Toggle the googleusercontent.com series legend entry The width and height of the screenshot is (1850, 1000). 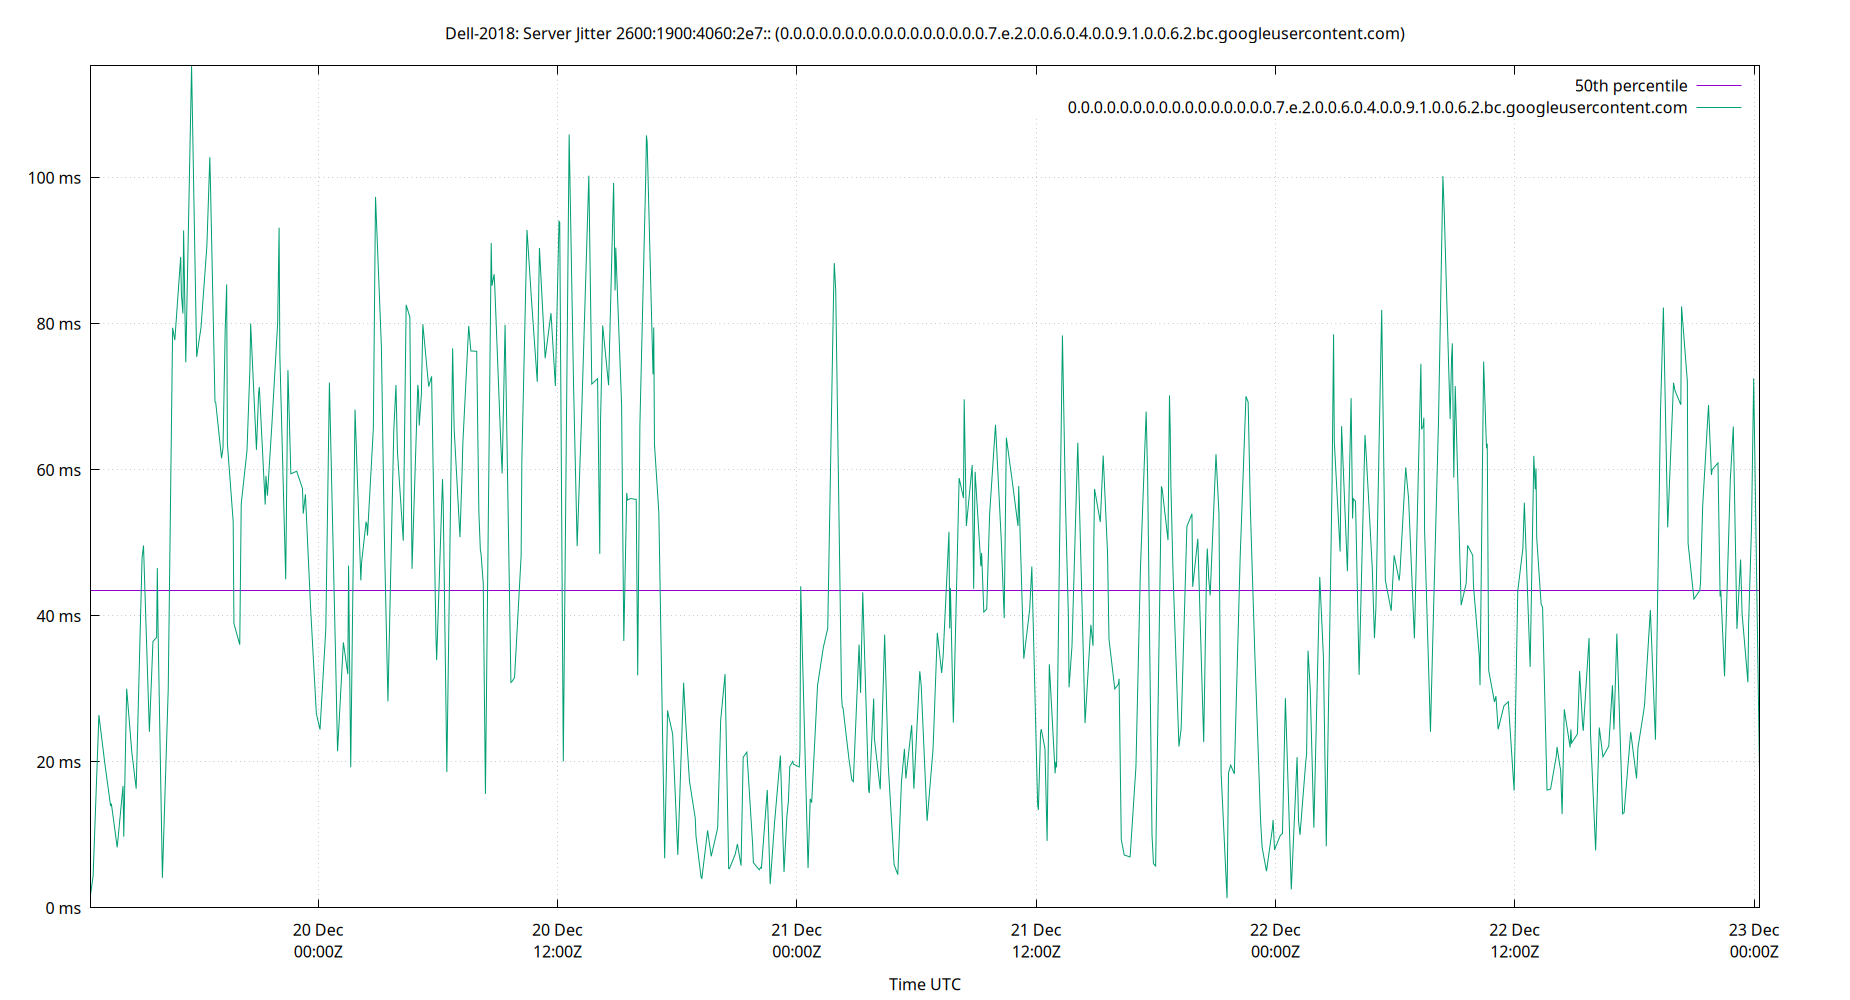click(1376, 107)
